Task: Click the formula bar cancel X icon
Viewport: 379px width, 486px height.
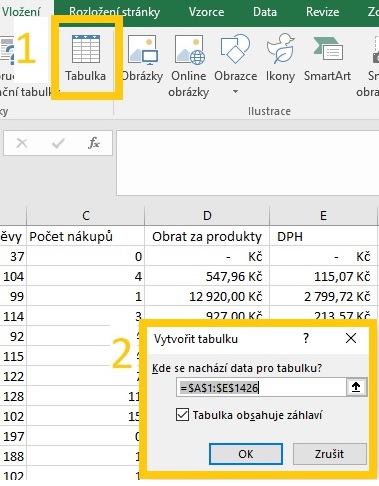Action: pyautogui.click(x=22, y=143)
